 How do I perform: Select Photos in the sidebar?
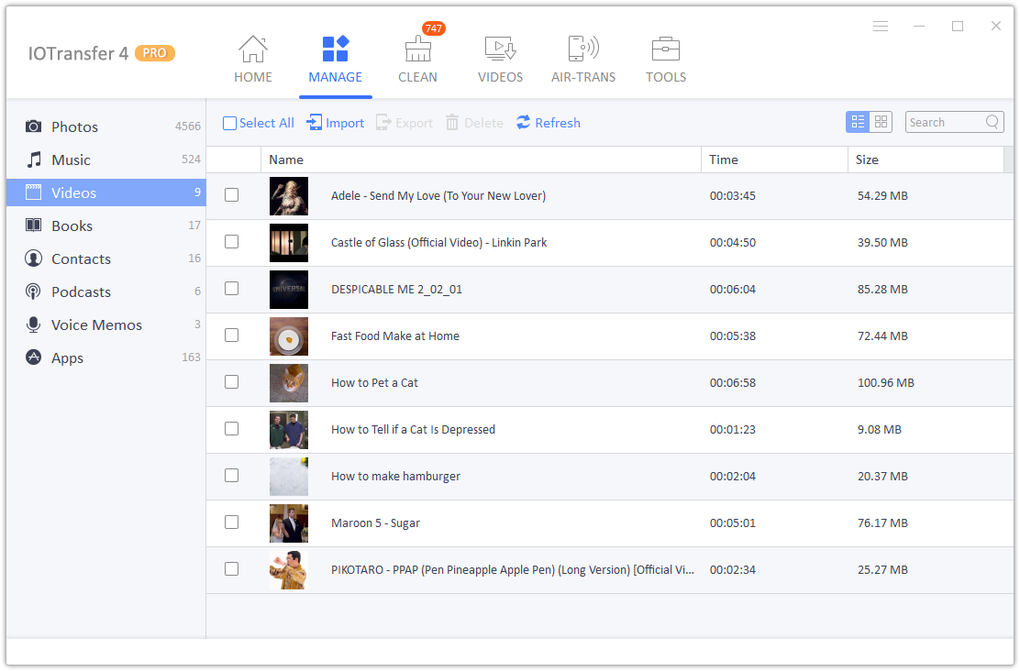106,126
